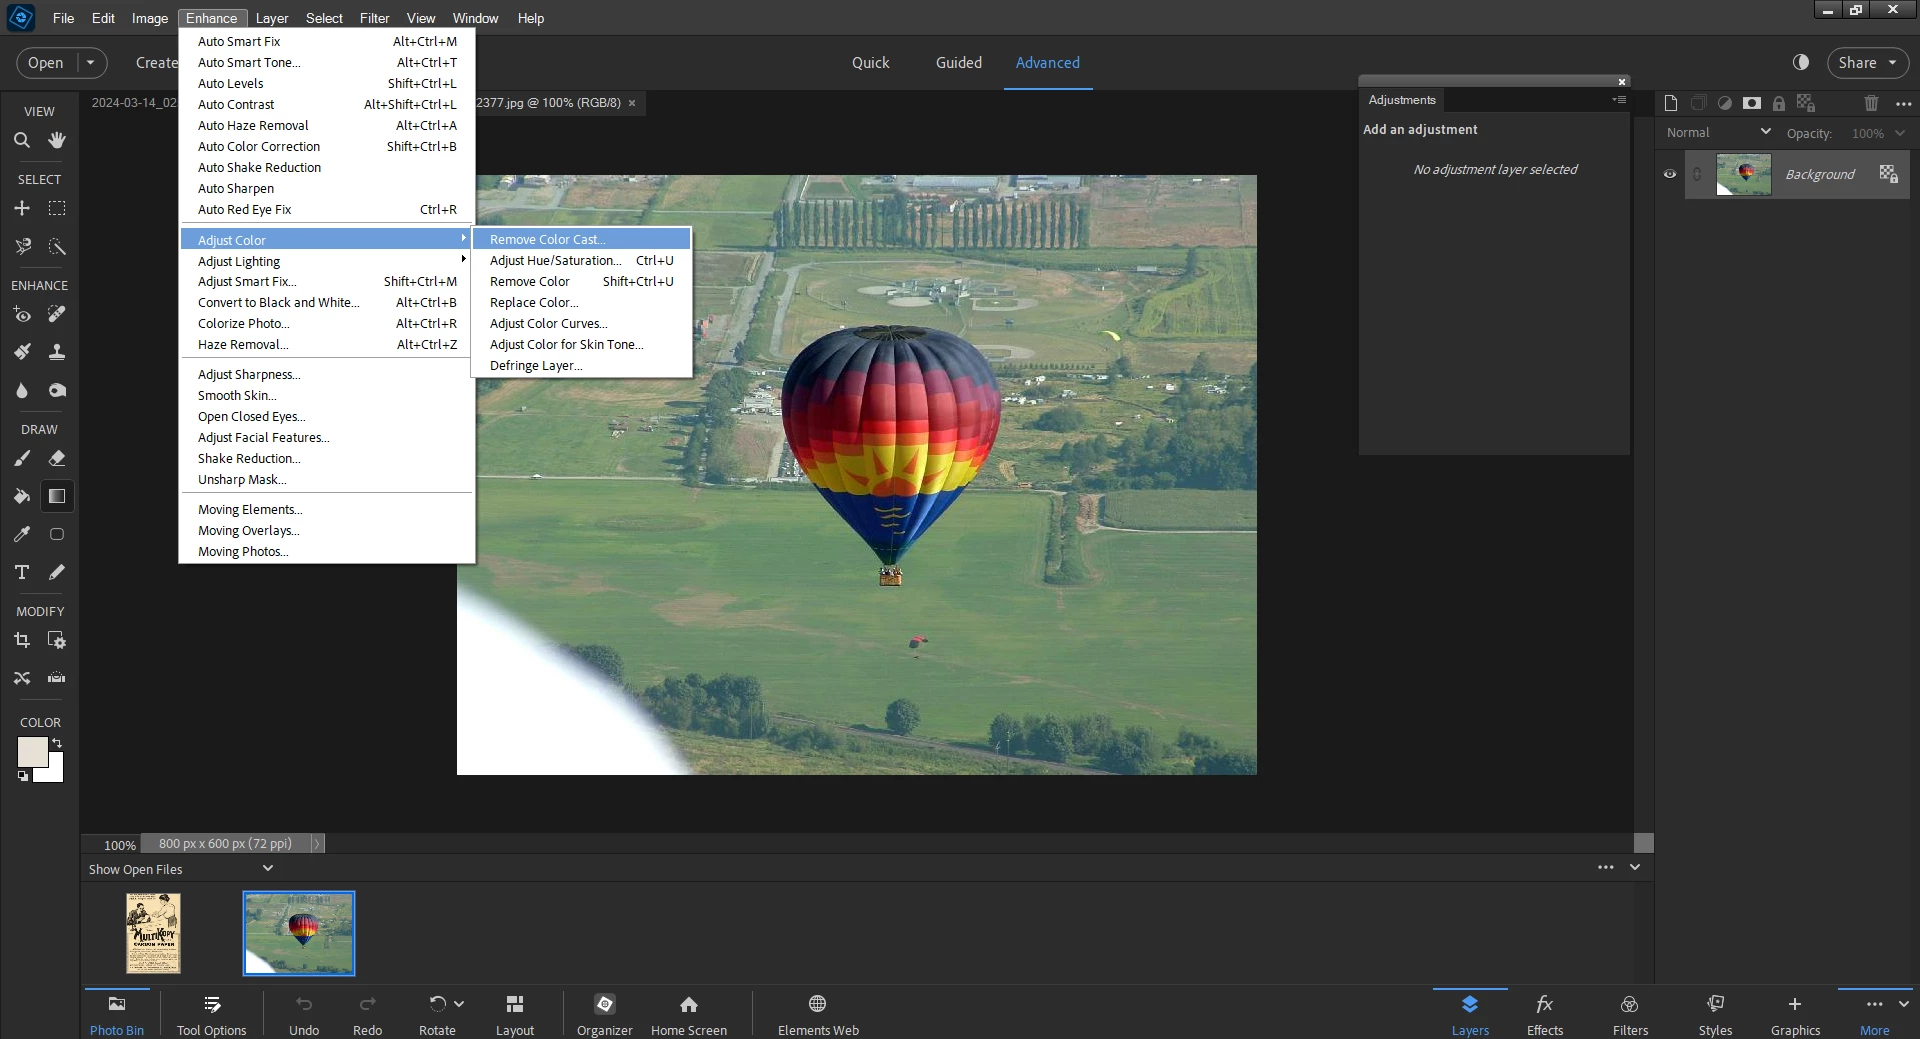This screenshot has width=1920, height=1039.
Task: Toggle light/dark mode icon
Action: 1801,62
